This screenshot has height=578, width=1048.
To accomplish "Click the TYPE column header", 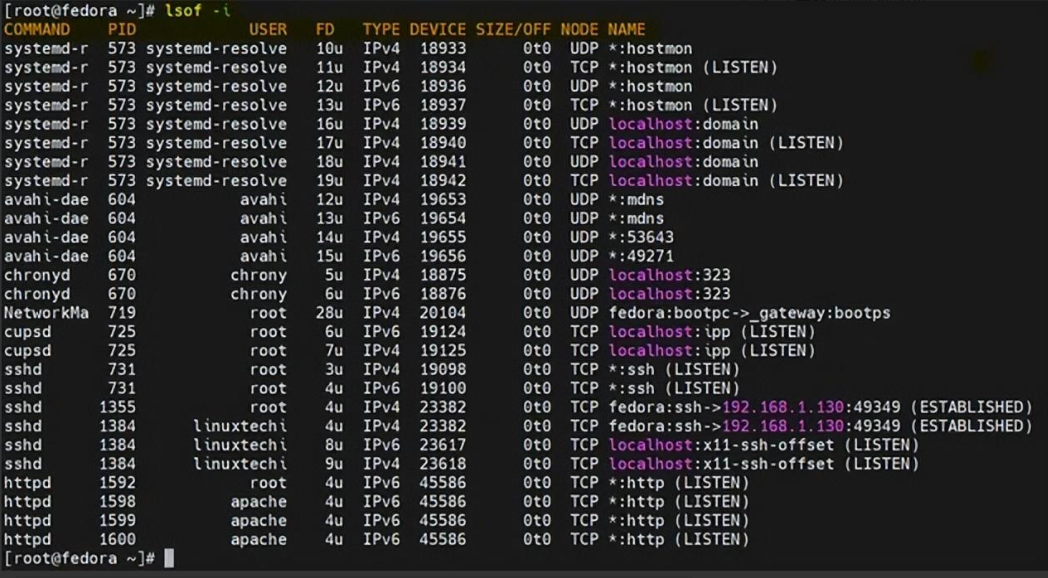I will 381,29.
